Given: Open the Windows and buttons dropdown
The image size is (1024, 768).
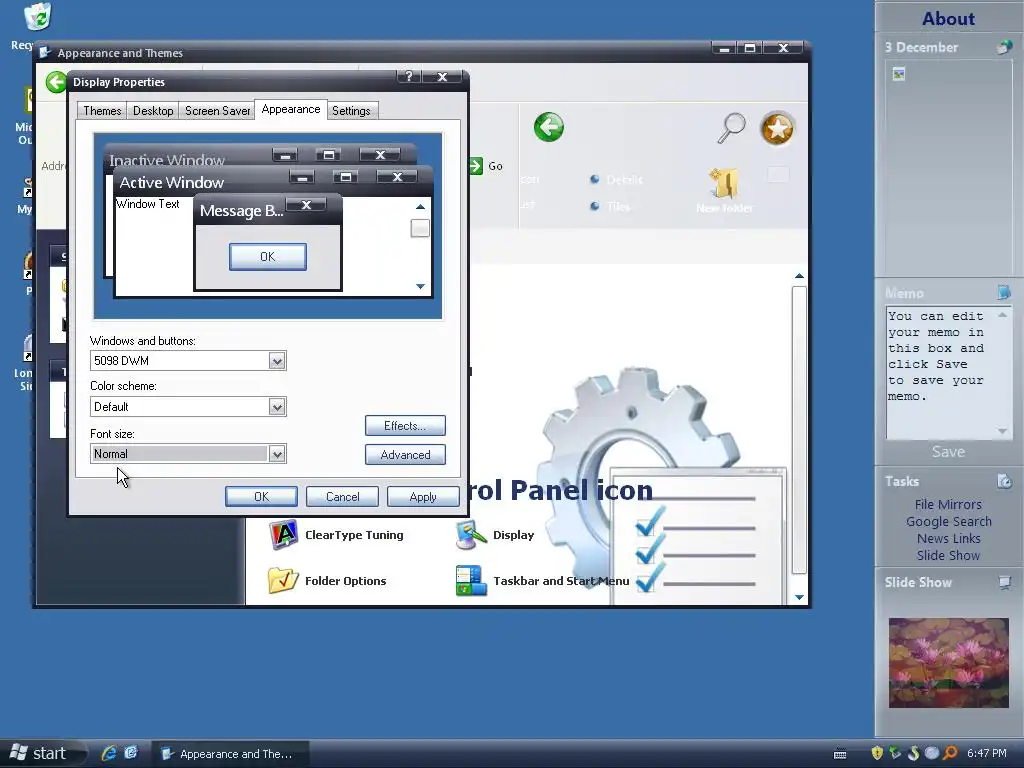Looking at the screenshot, I should tap(277, 361).
